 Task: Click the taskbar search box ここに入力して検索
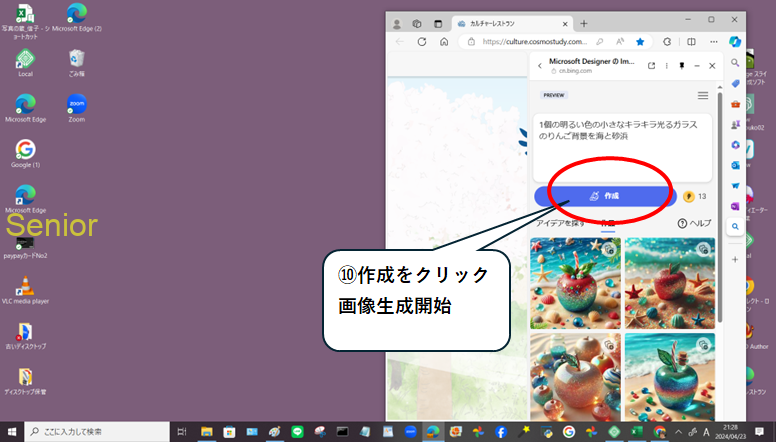(97, 432)
